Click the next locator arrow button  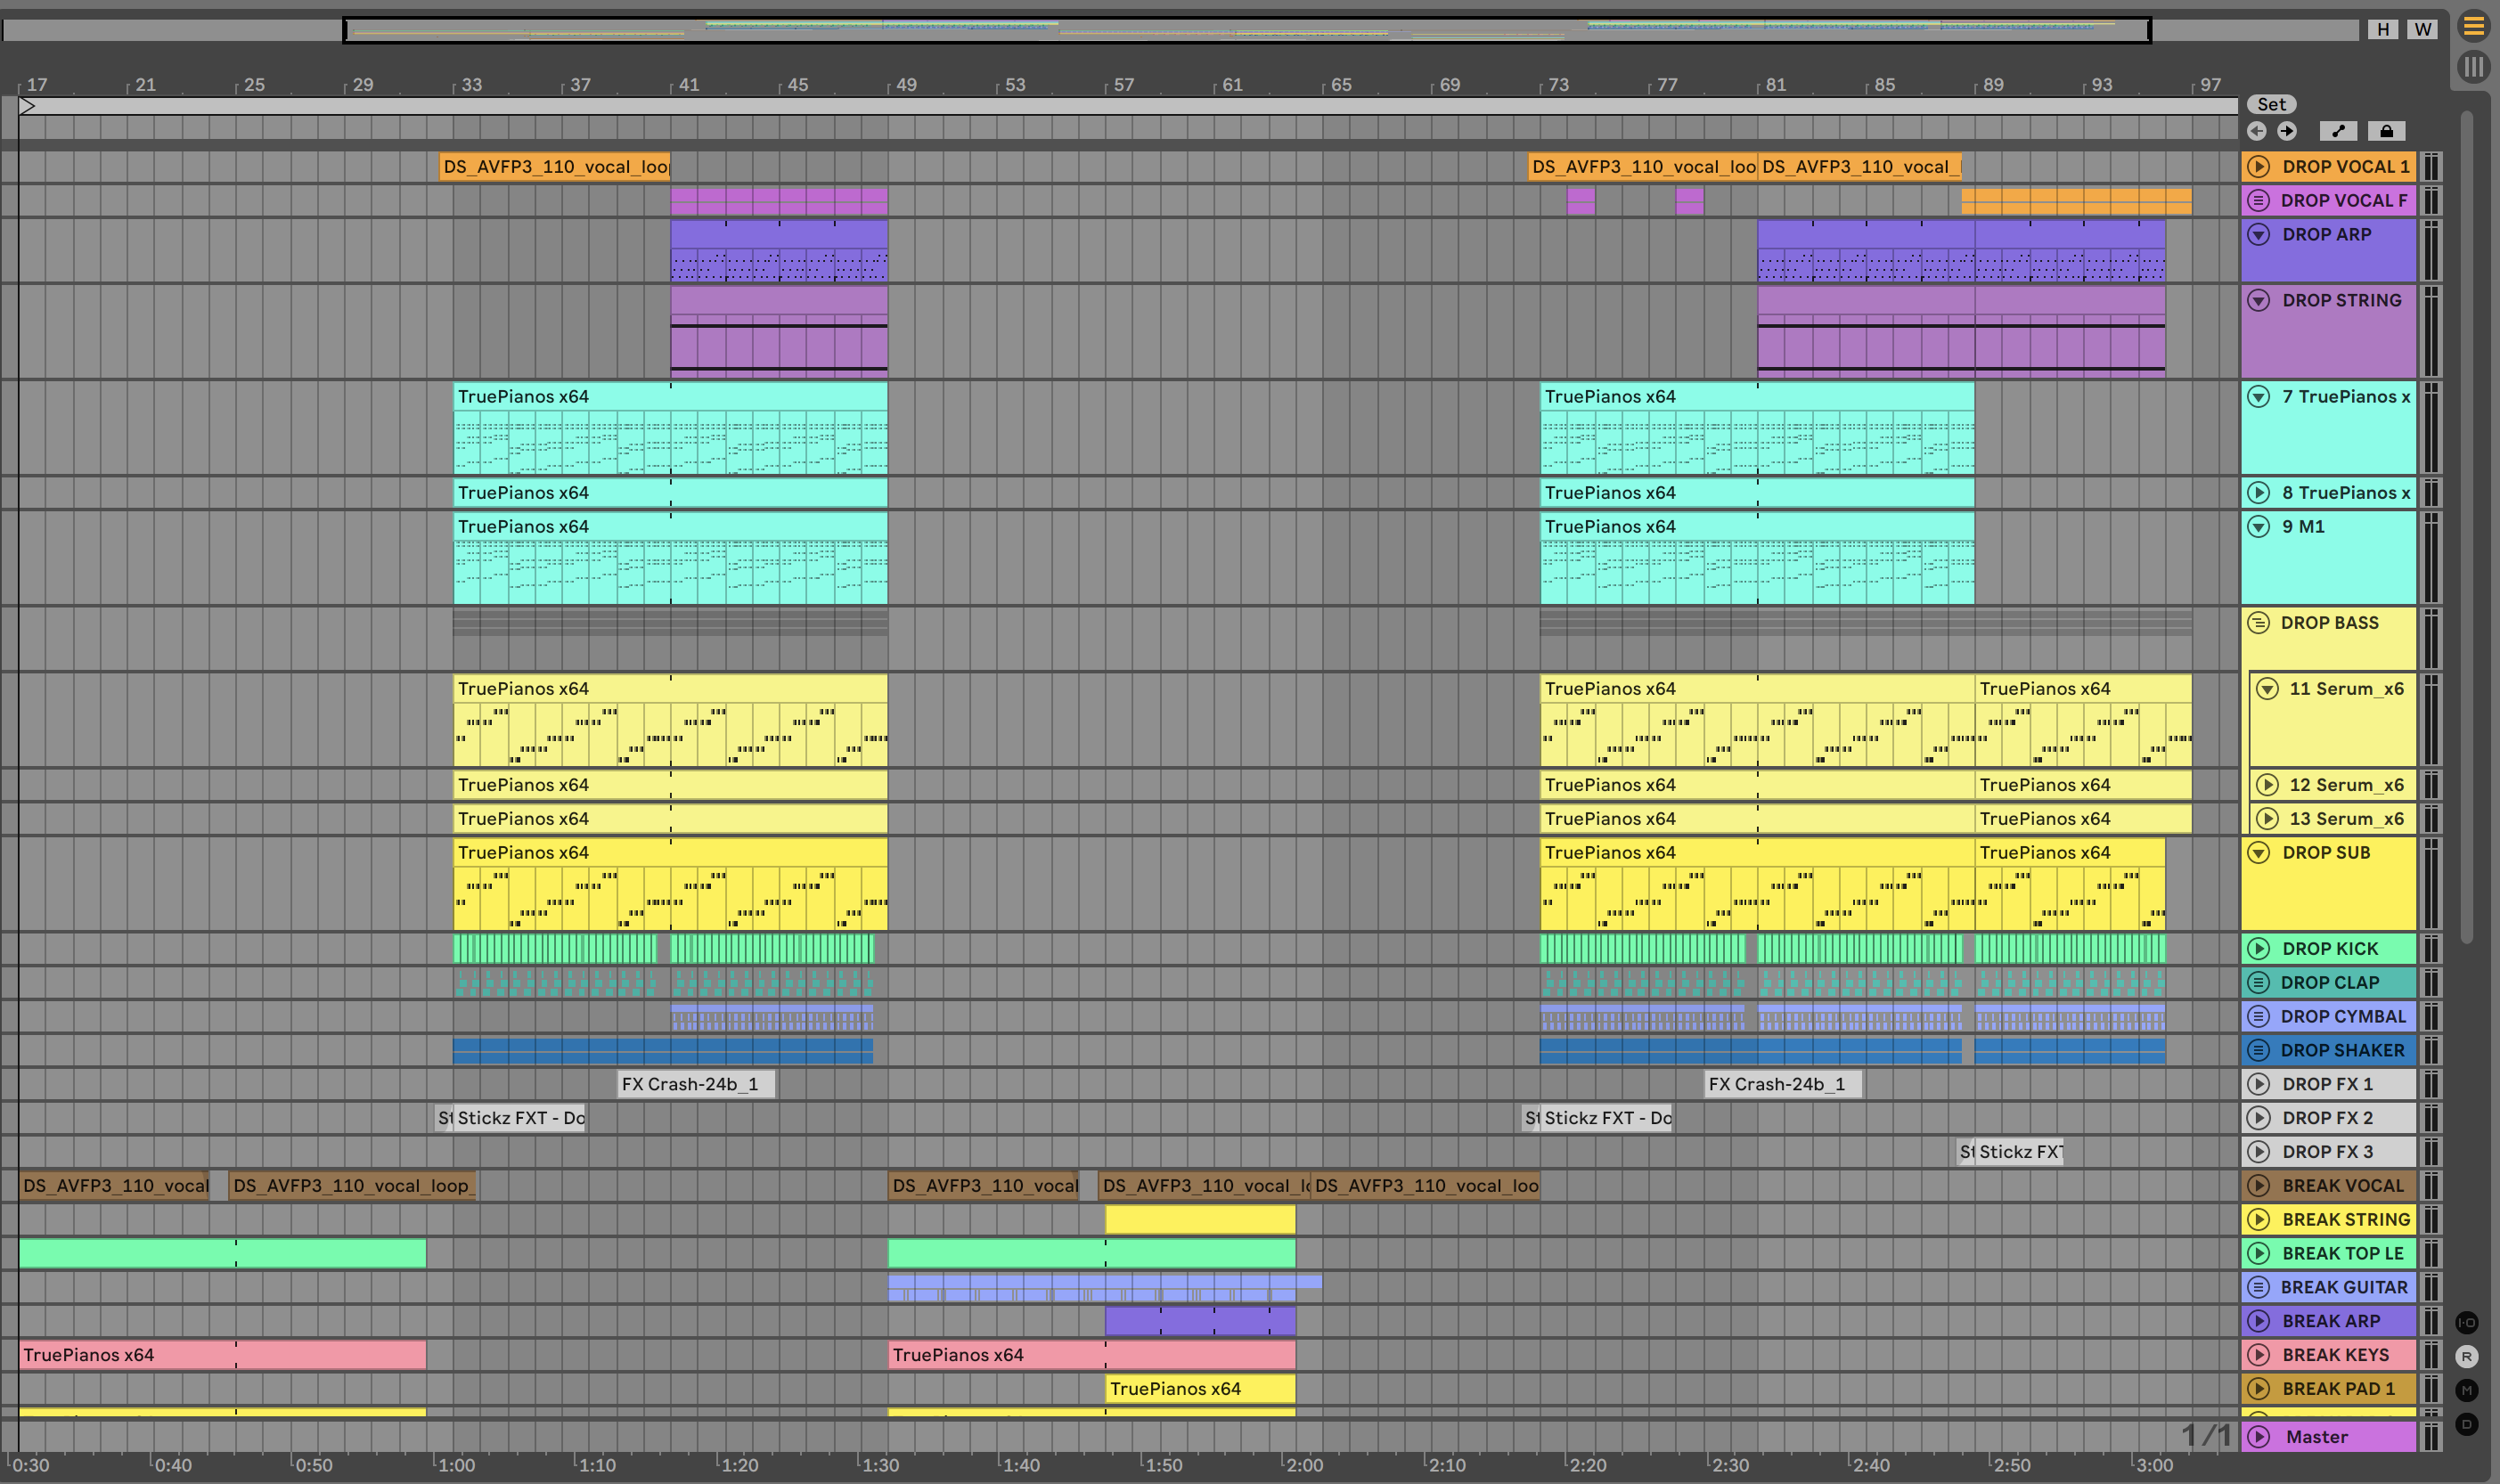click(2287, 131)
